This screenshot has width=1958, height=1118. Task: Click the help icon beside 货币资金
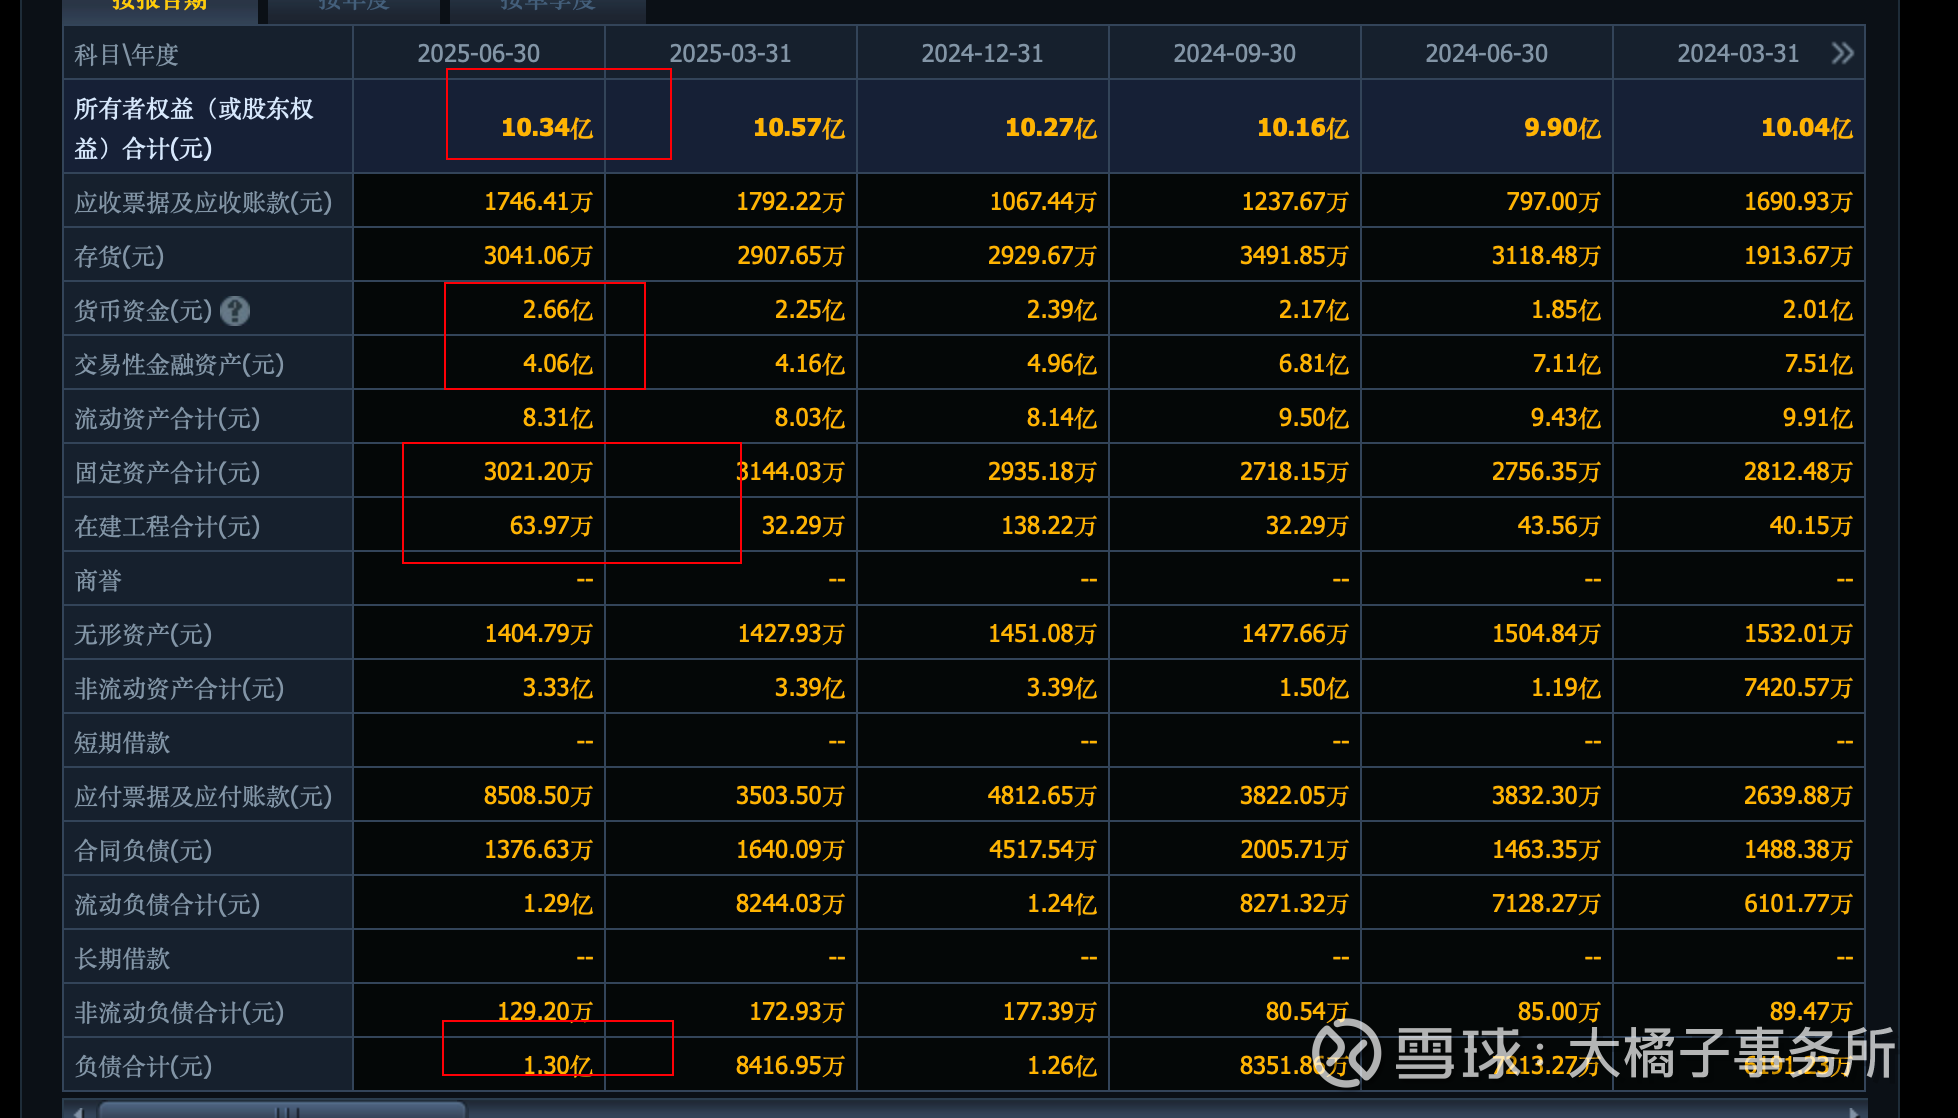[x=235, y=311]
